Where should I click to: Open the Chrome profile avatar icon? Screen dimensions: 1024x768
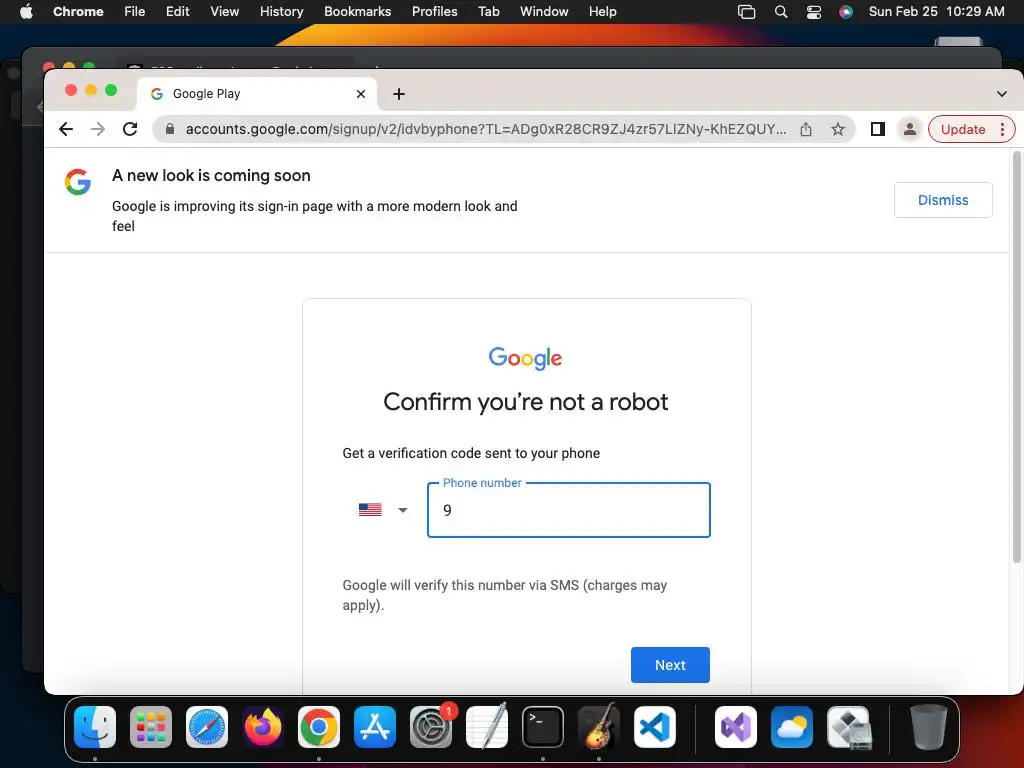pos(909,129)
